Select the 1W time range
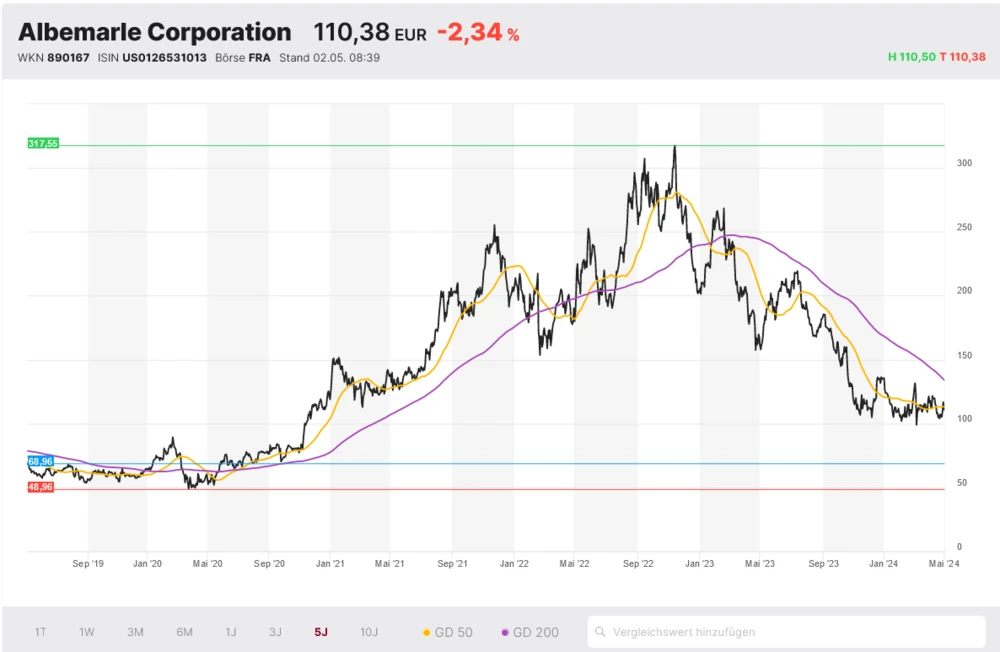Viewport: 1000px width, 652px height. (x=87, y=632)
